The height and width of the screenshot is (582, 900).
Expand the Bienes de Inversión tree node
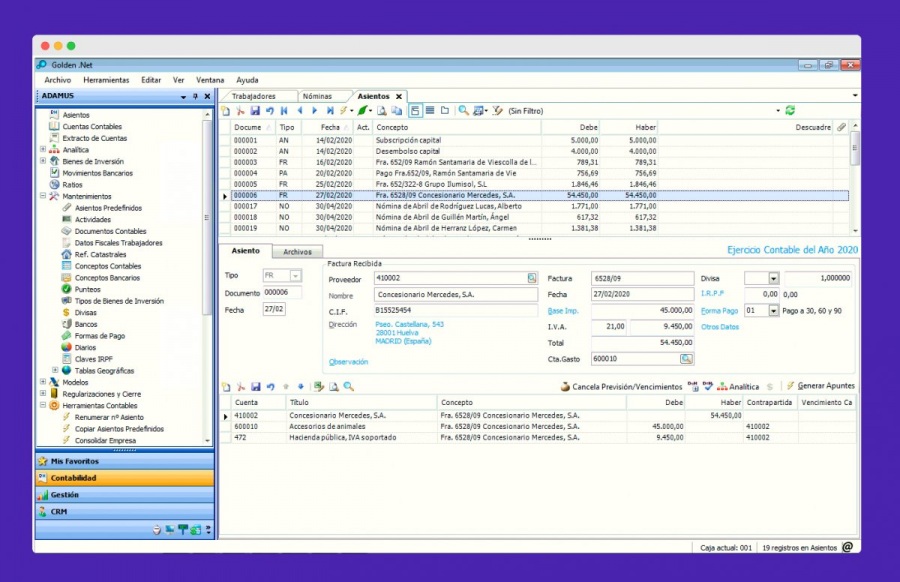43,161
